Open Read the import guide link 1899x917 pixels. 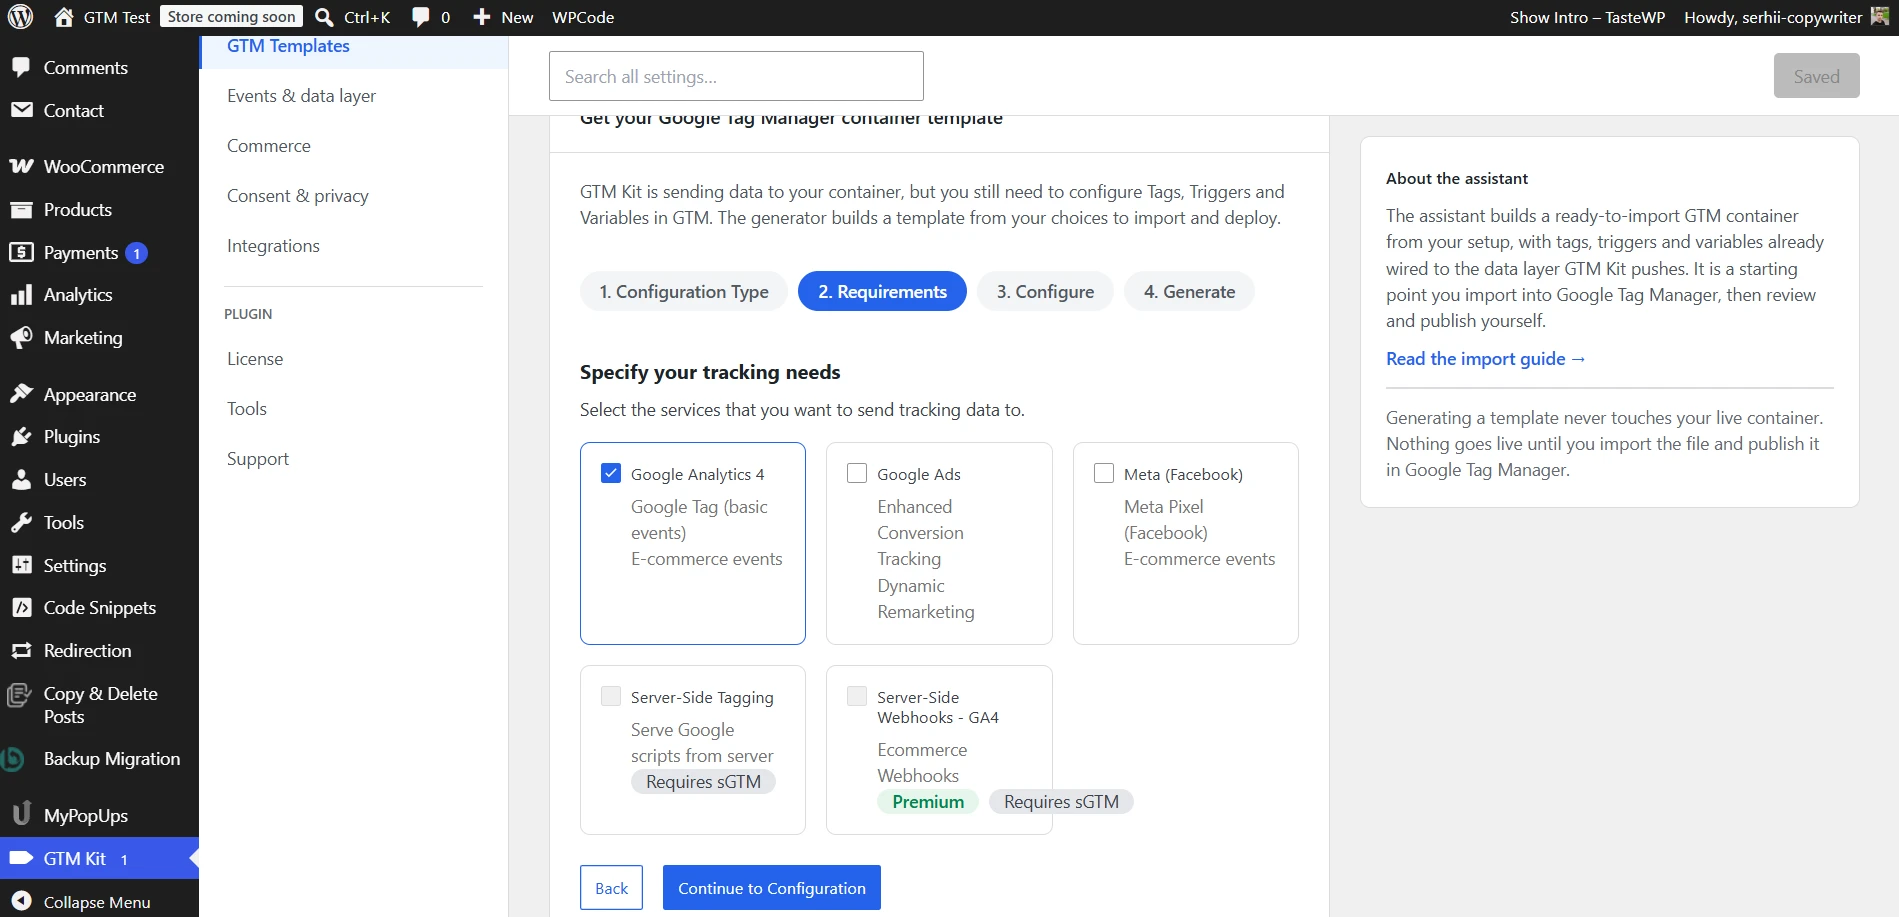pyautogui.click(x=1485, y=359)
